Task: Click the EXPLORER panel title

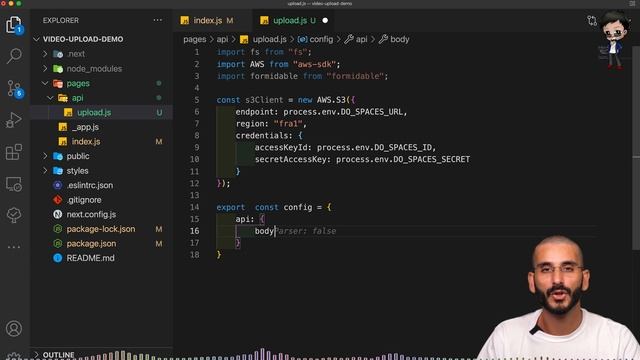Action: pyautogui.click(x=61, y=20)
